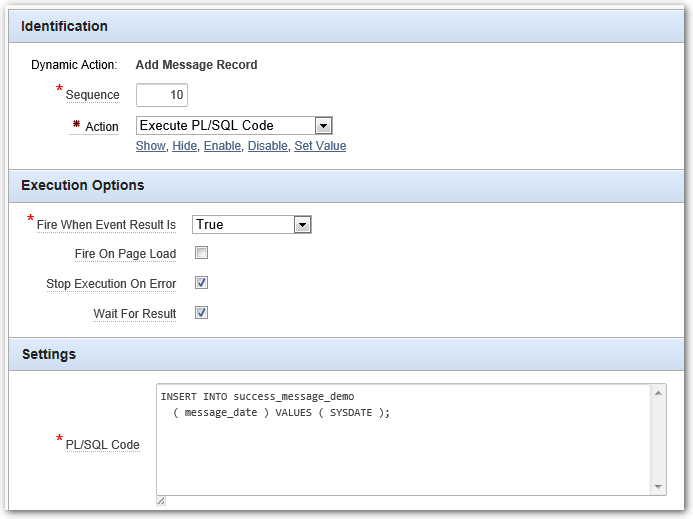693x519 pixels.
Task: Click the Set Value quick link
Action: [x=320, y=146]
